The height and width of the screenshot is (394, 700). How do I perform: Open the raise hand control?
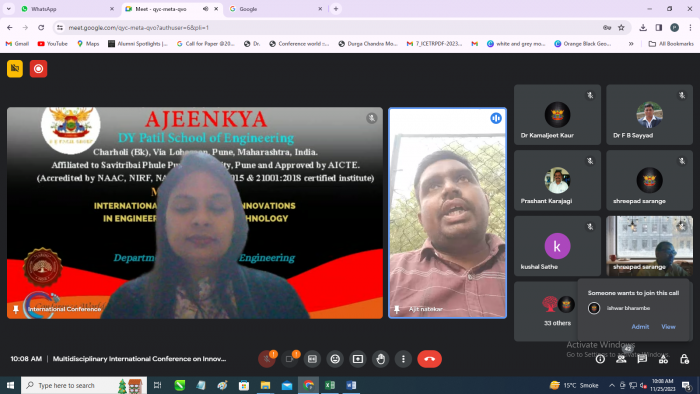380,359
